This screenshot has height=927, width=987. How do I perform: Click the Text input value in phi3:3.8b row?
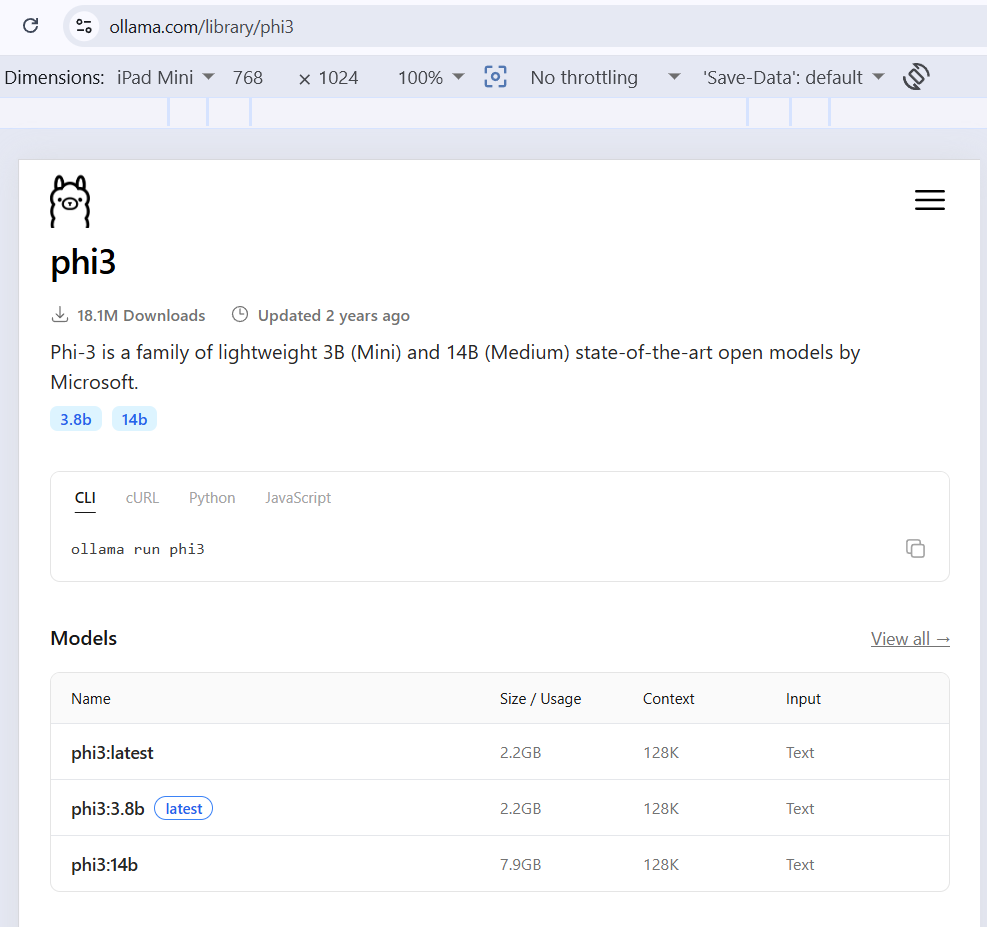(800, 809)
